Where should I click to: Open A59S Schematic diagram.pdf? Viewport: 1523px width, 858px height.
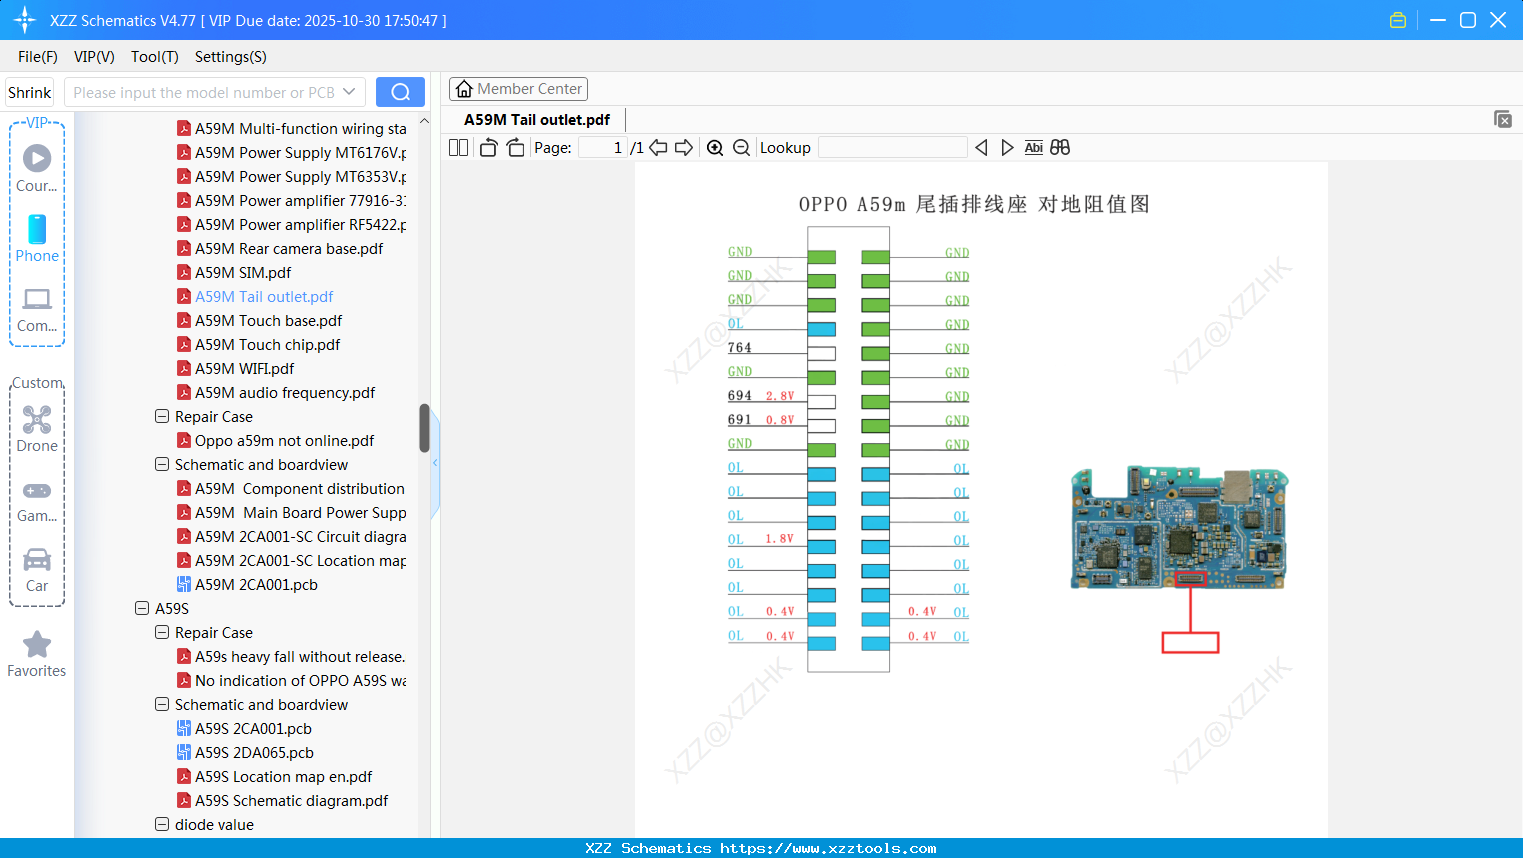tap(283, 801)
